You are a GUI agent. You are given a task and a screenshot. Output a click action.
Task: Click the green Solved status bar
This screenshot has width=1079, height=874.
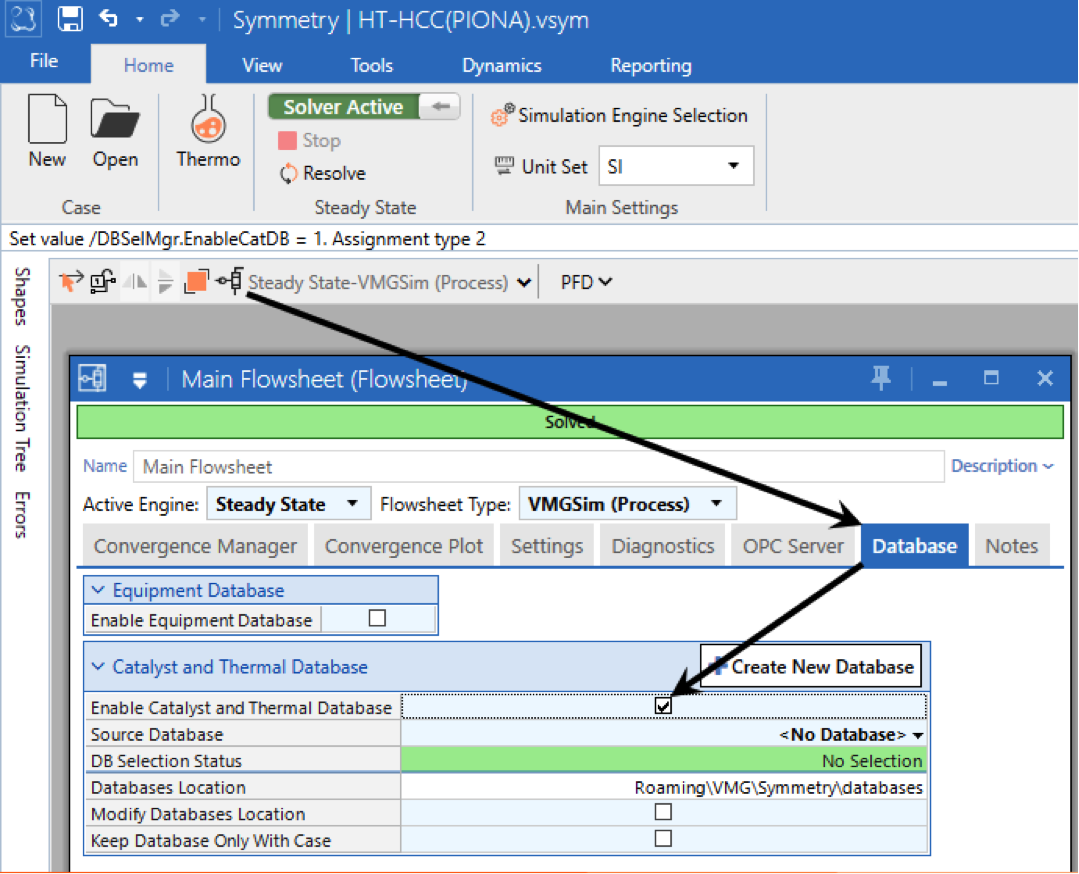(570, 422)
